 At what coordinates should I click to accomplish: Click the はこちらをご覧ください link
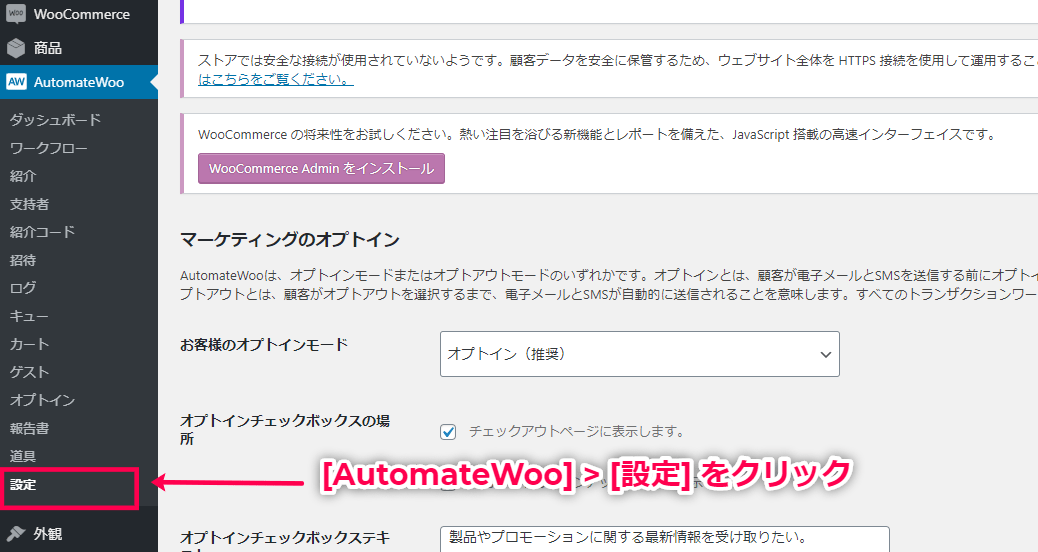275,79
